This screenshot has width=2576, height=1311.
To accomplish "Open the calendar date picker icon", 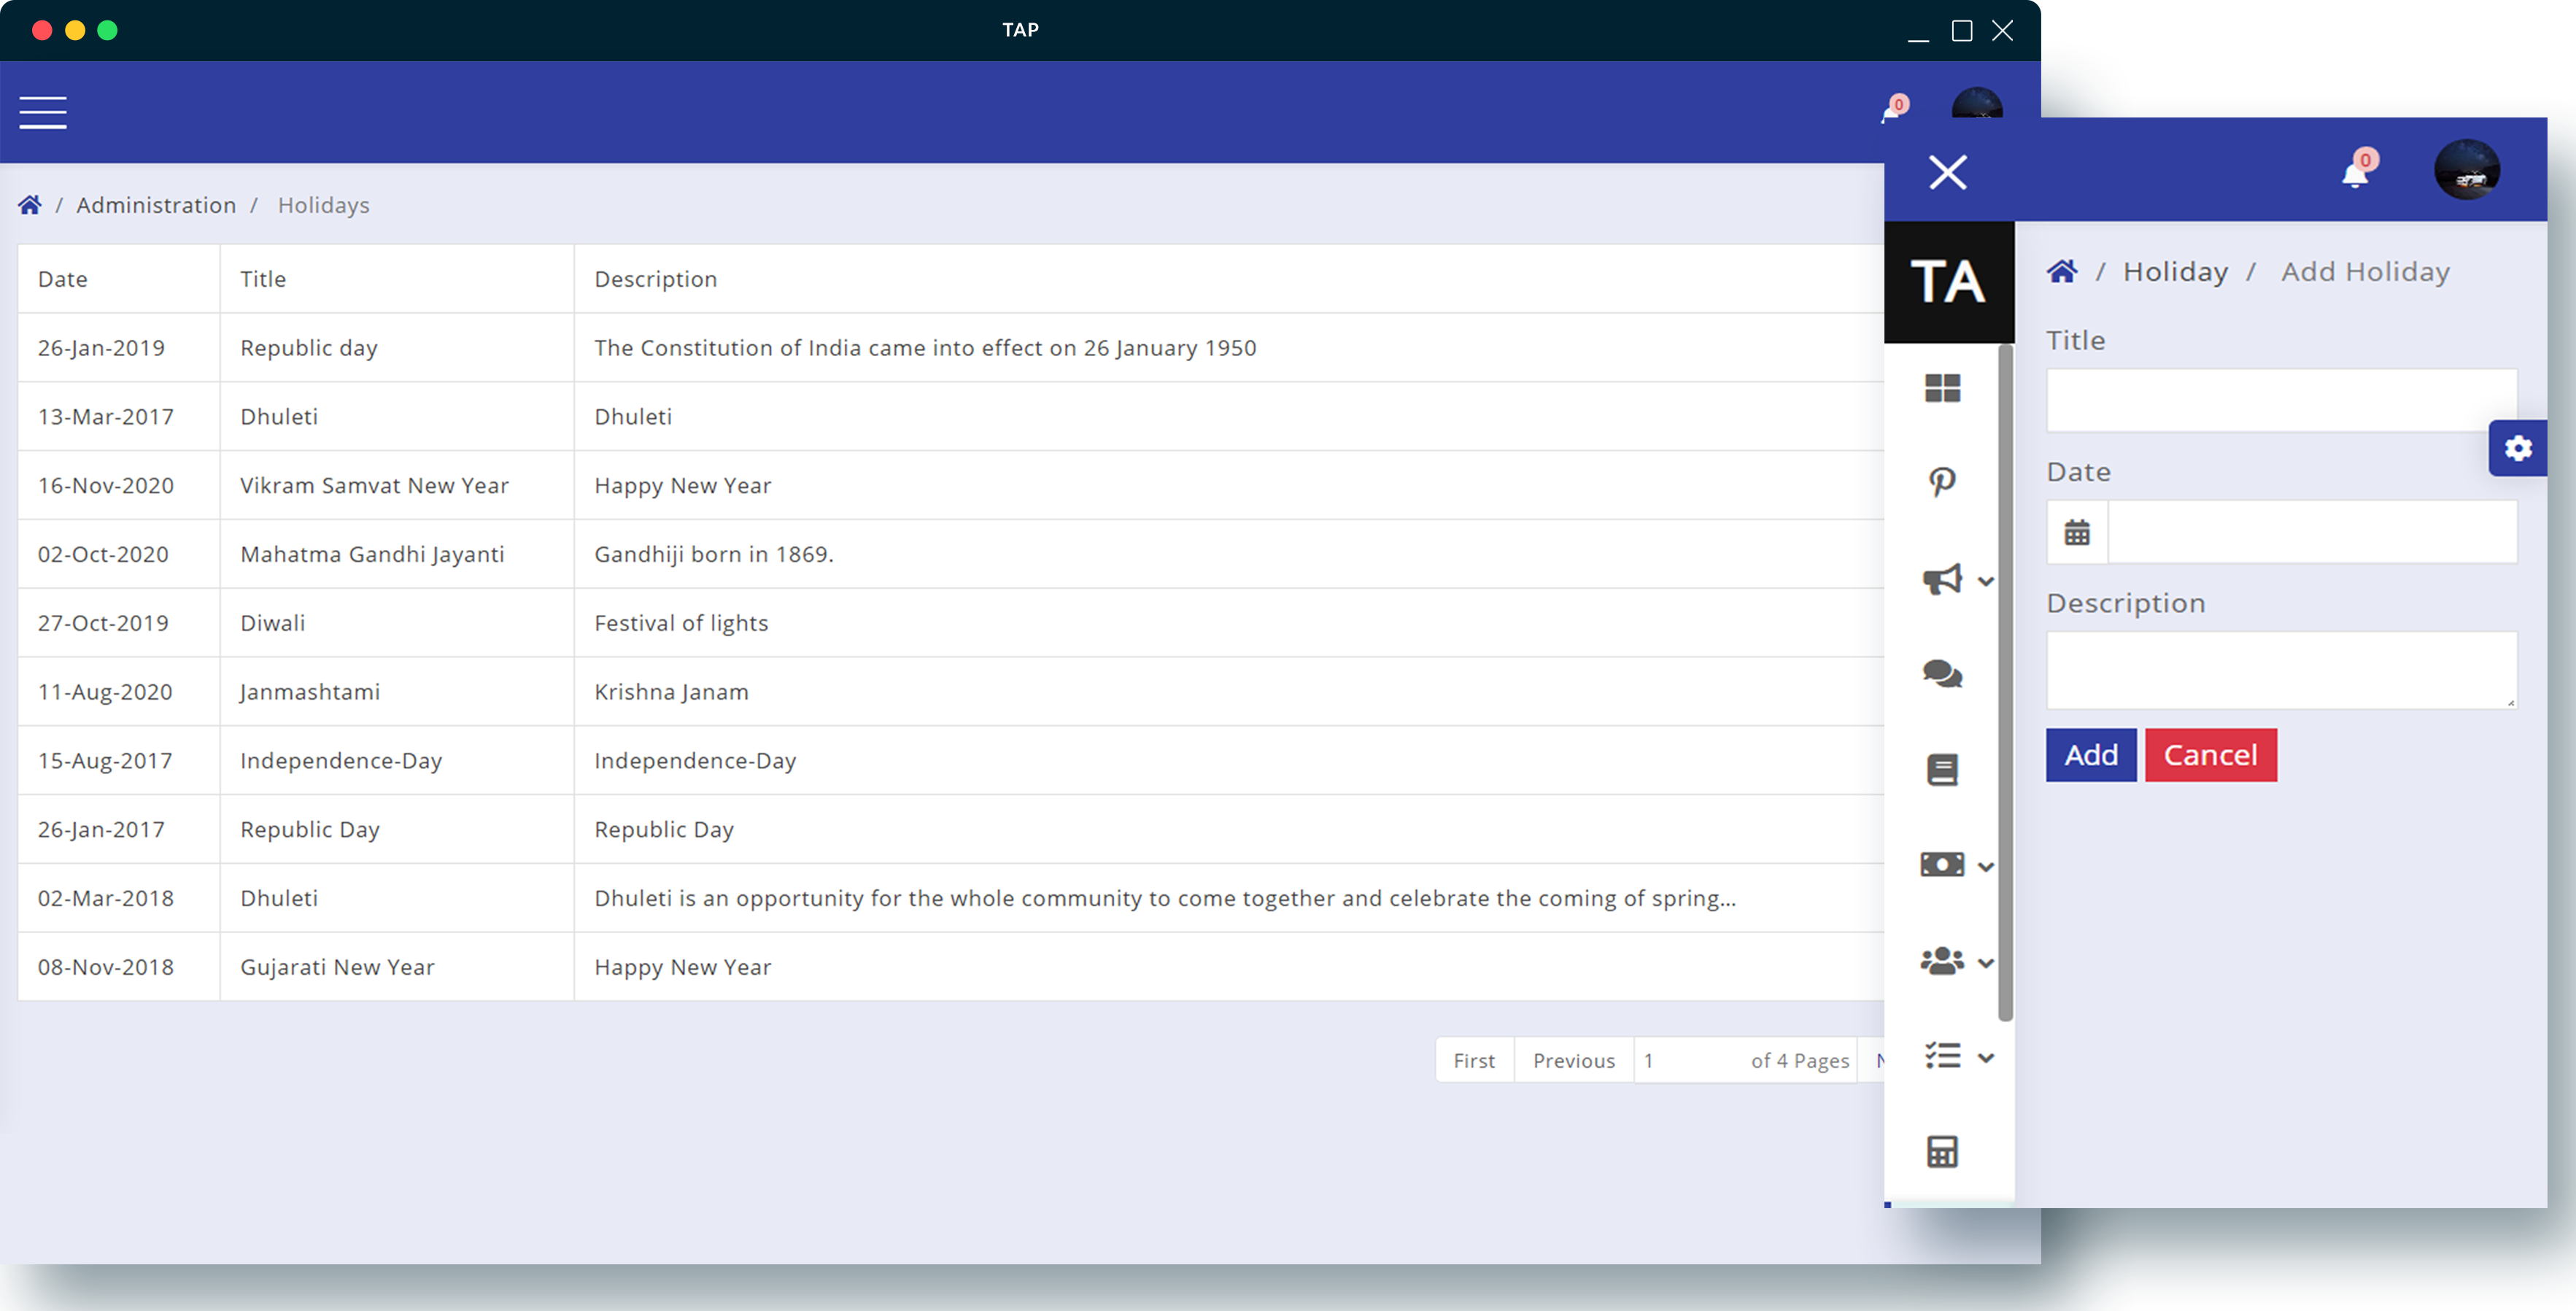I will 2077,532.
